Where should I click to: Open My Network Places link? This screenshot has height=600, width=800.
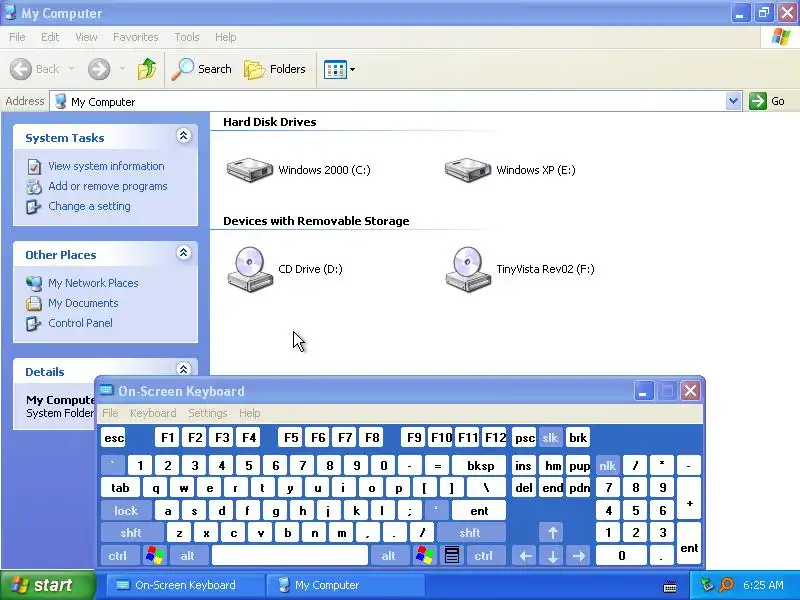click(x=93, y=283)
